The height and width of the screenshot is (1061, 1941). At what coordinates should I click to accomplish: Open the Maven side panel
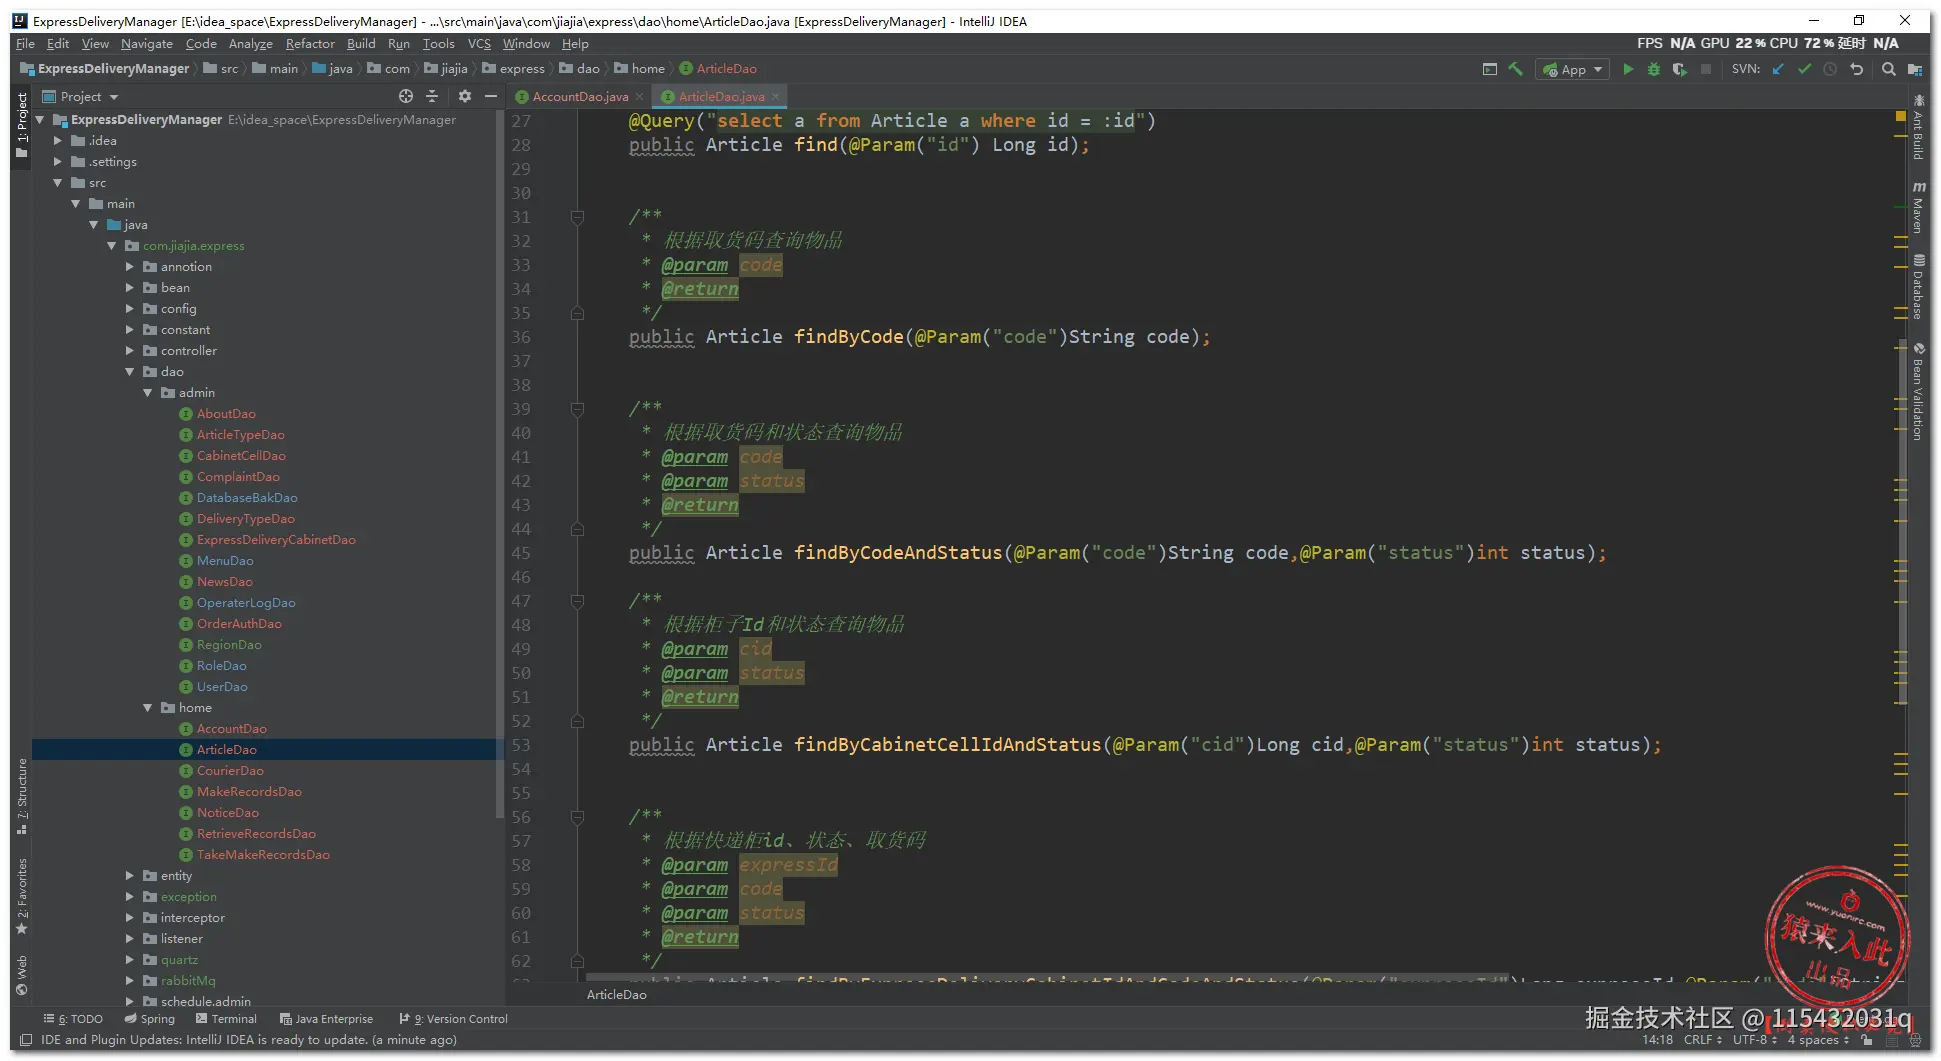point(1918,208)
